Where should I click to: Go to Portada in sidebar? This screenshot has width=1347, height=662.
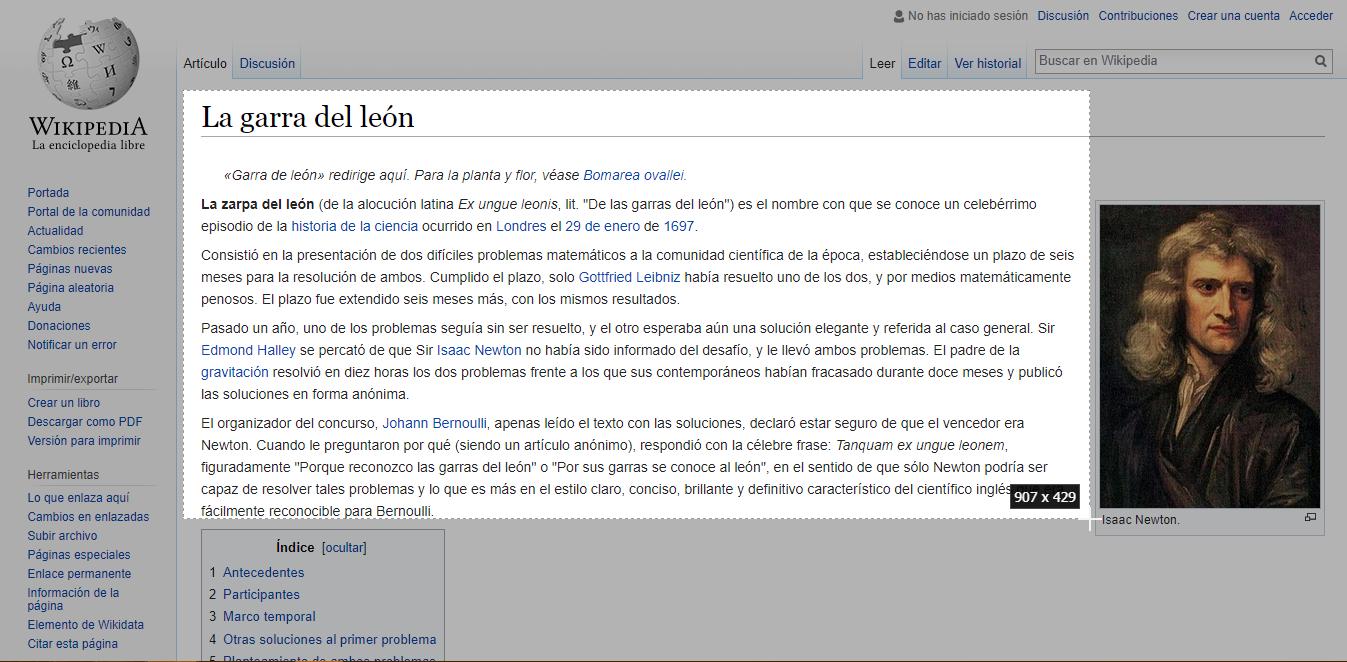(x=48, y=193)
